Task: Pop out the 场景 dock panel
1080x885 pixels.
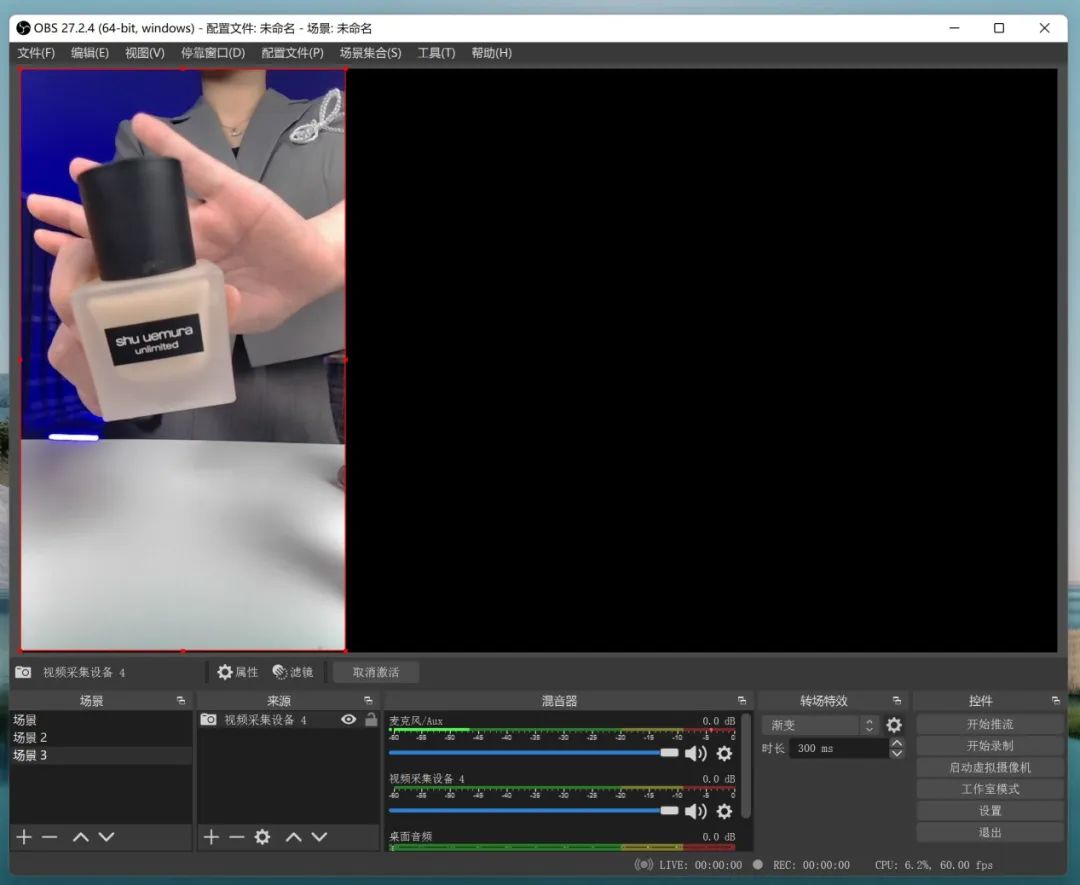Action: point(180,700)
